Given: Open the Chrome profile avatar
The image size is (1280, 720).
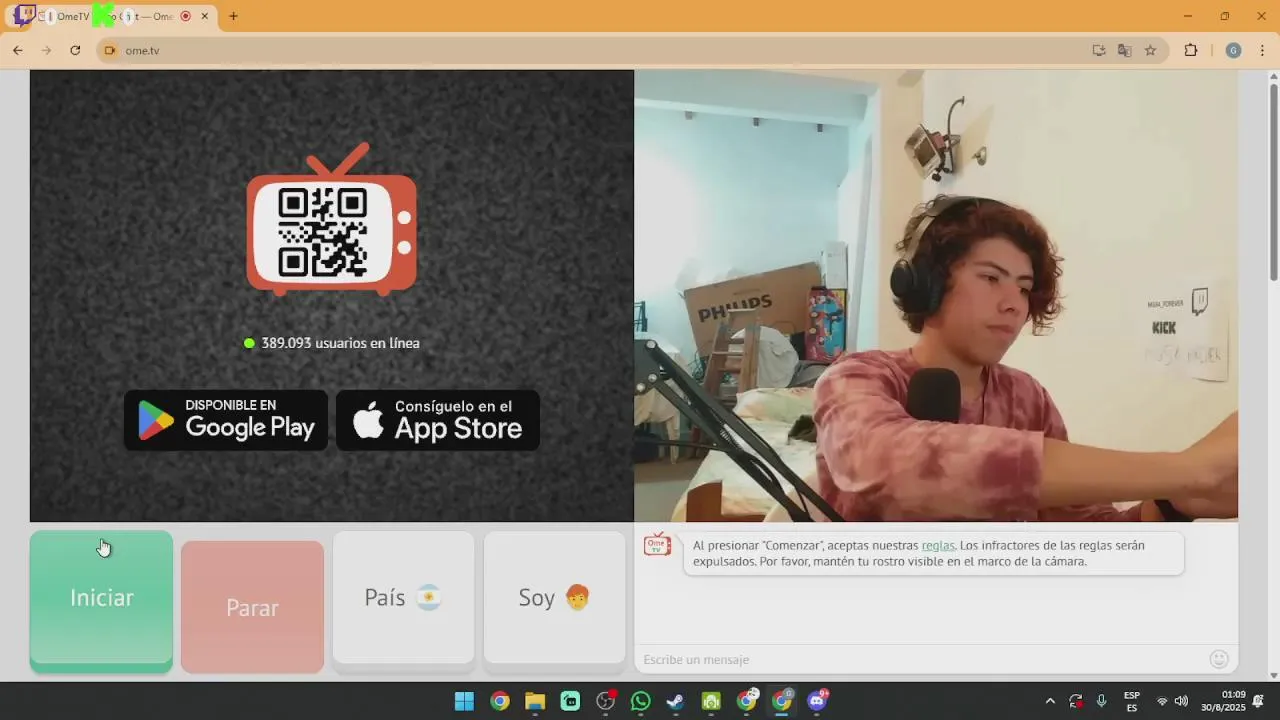Looking at the screenshot, I should [x=1233, y=50].
